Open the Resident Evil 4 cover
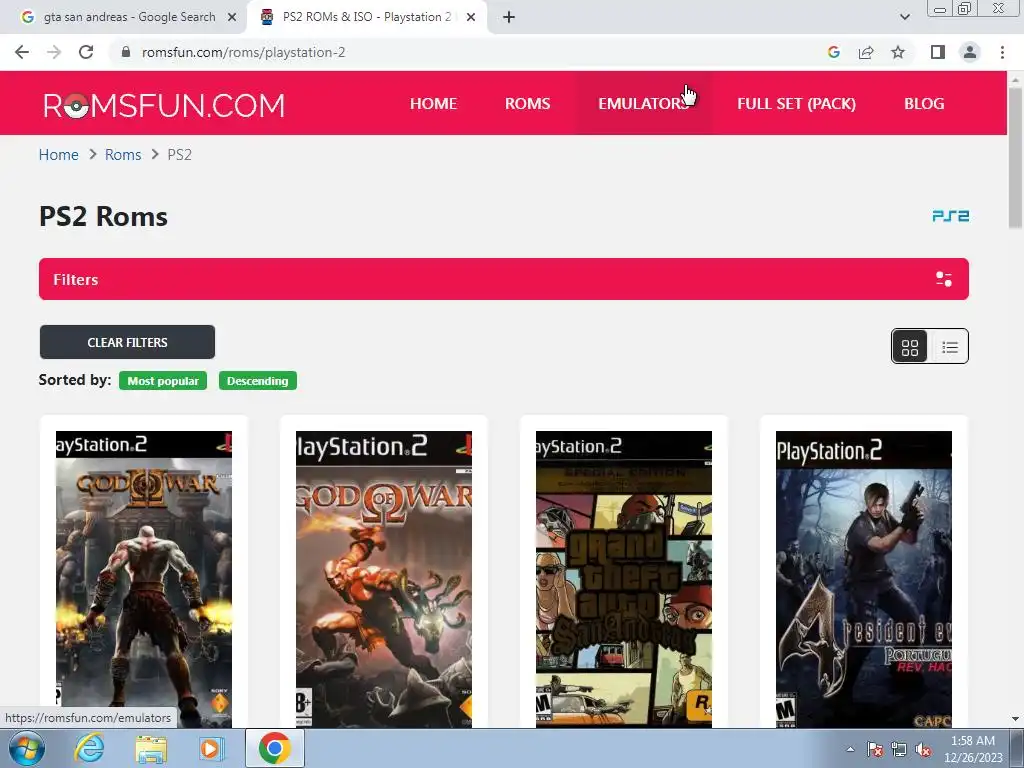1024x768 pixels. click(x=864, y=579)
